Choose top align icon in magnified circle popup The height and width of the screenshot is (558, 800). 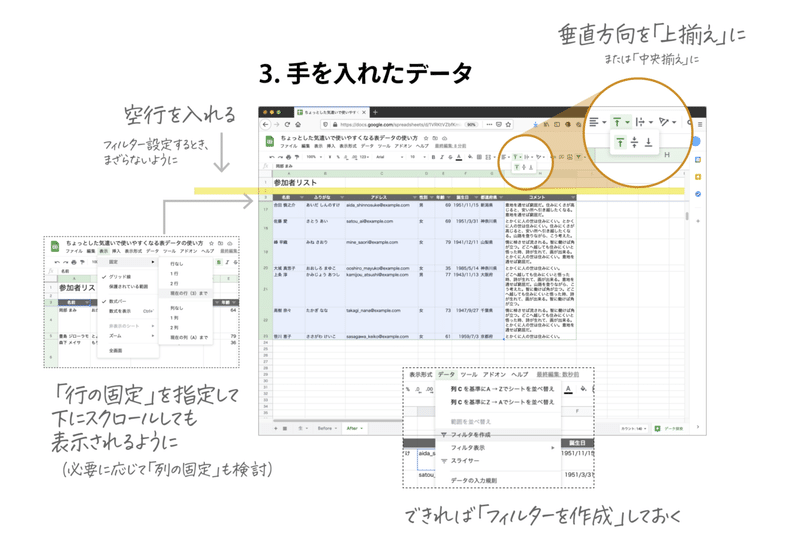click(620, 142)
